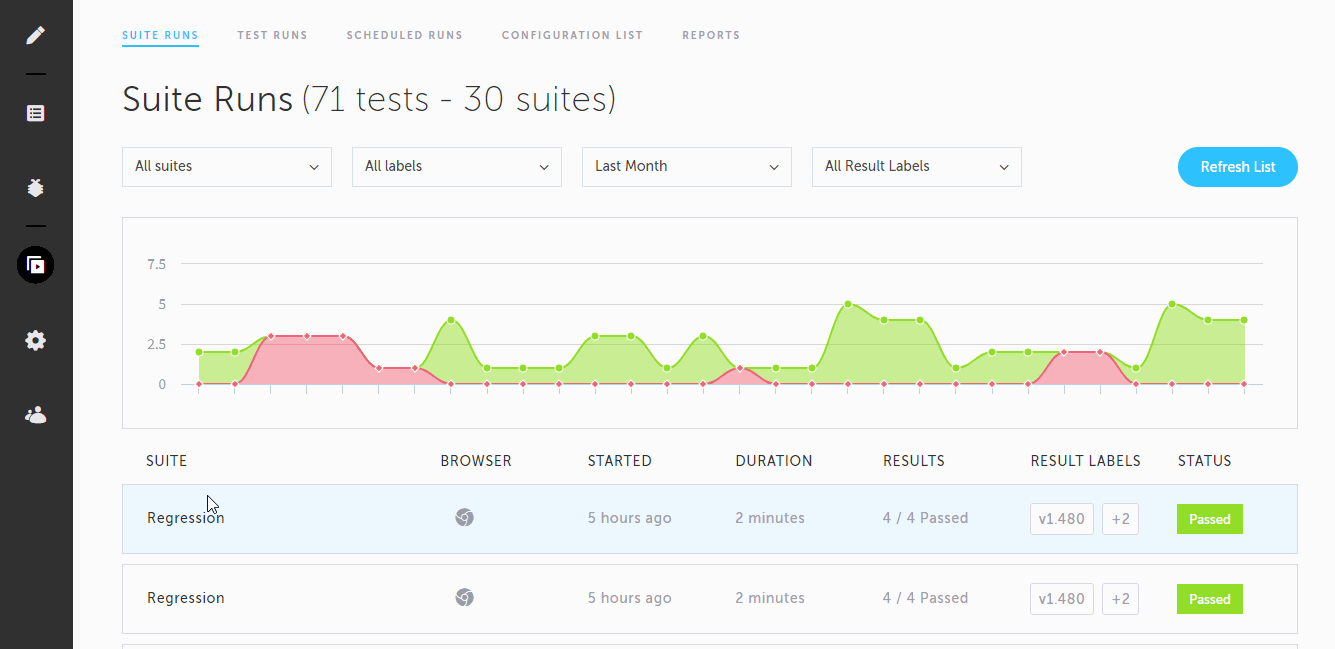The width and height of the screenshot is (1335, 649).
Task: Expand the All labels dropdown
Action: tap(457, 167)
